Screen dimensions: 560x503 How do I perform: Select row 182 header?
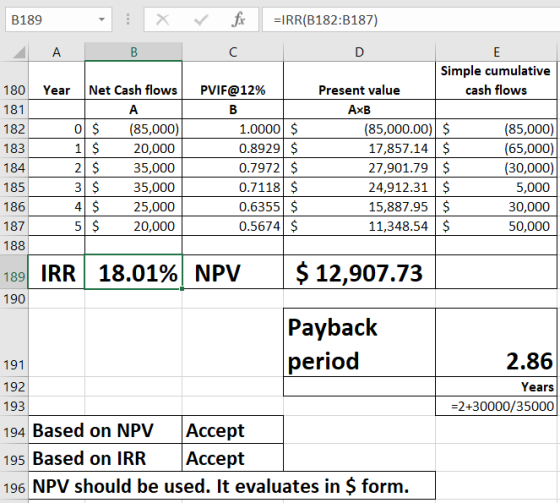[x=14, y=129]
